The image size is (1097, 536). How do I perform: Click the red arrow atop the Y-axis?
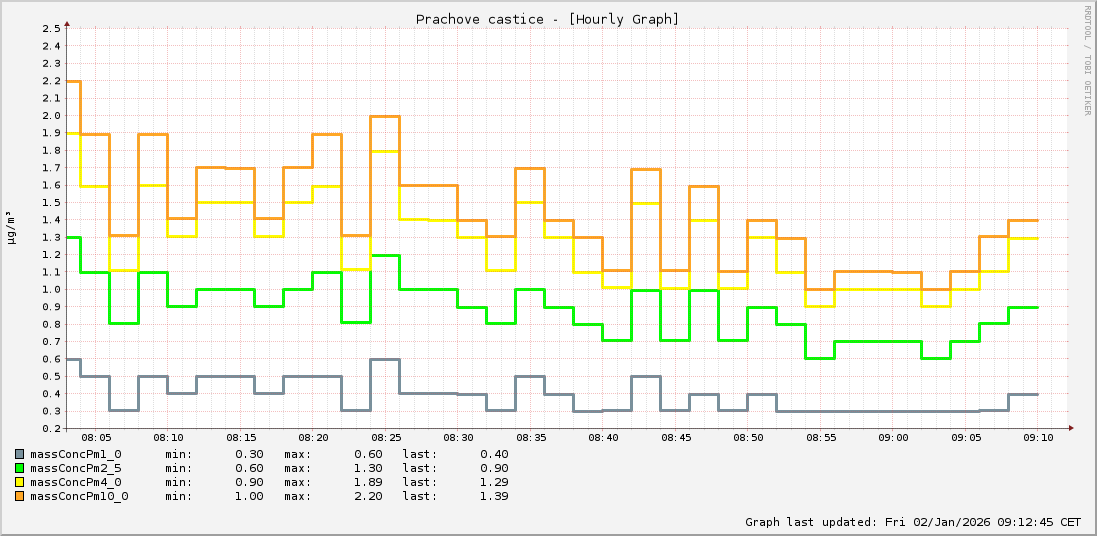pos(66,20)
